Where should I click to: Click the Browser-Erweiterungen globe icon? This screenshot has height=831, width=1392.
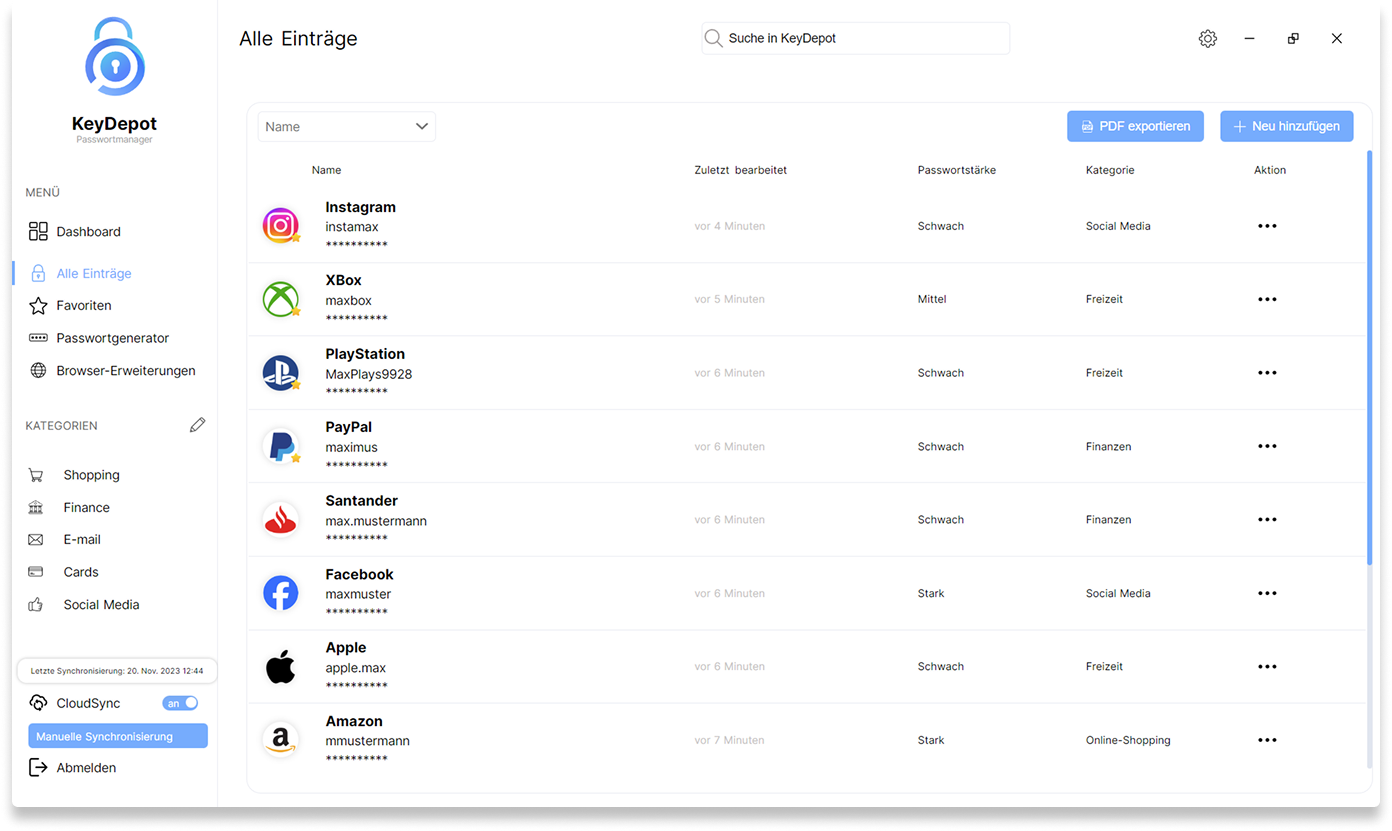tap(38, 370)
